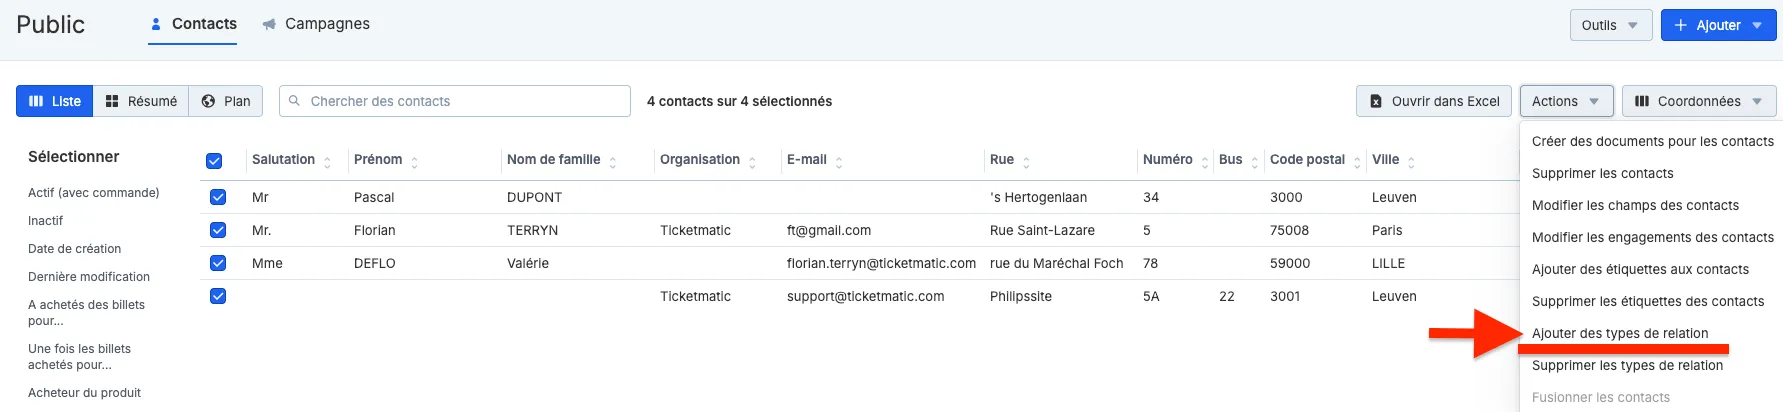Sort by Code postal column
1783x412 pixels.
pos(1307,160)
